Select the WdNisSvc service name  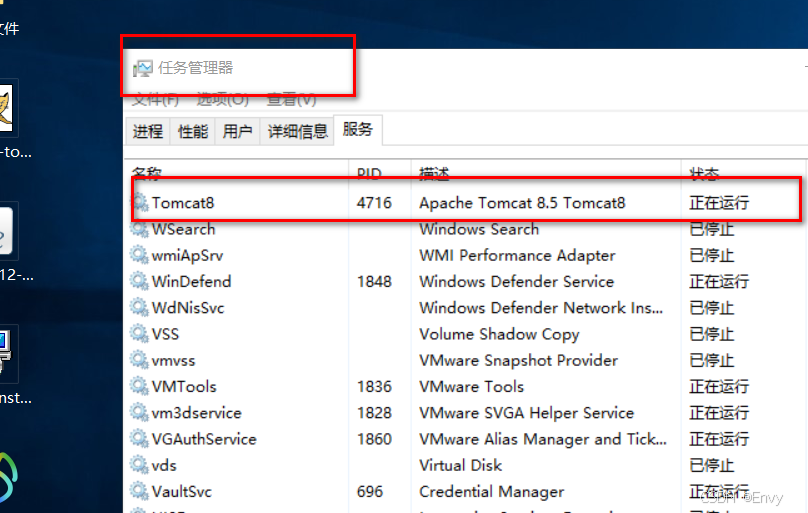coord(188,308)
